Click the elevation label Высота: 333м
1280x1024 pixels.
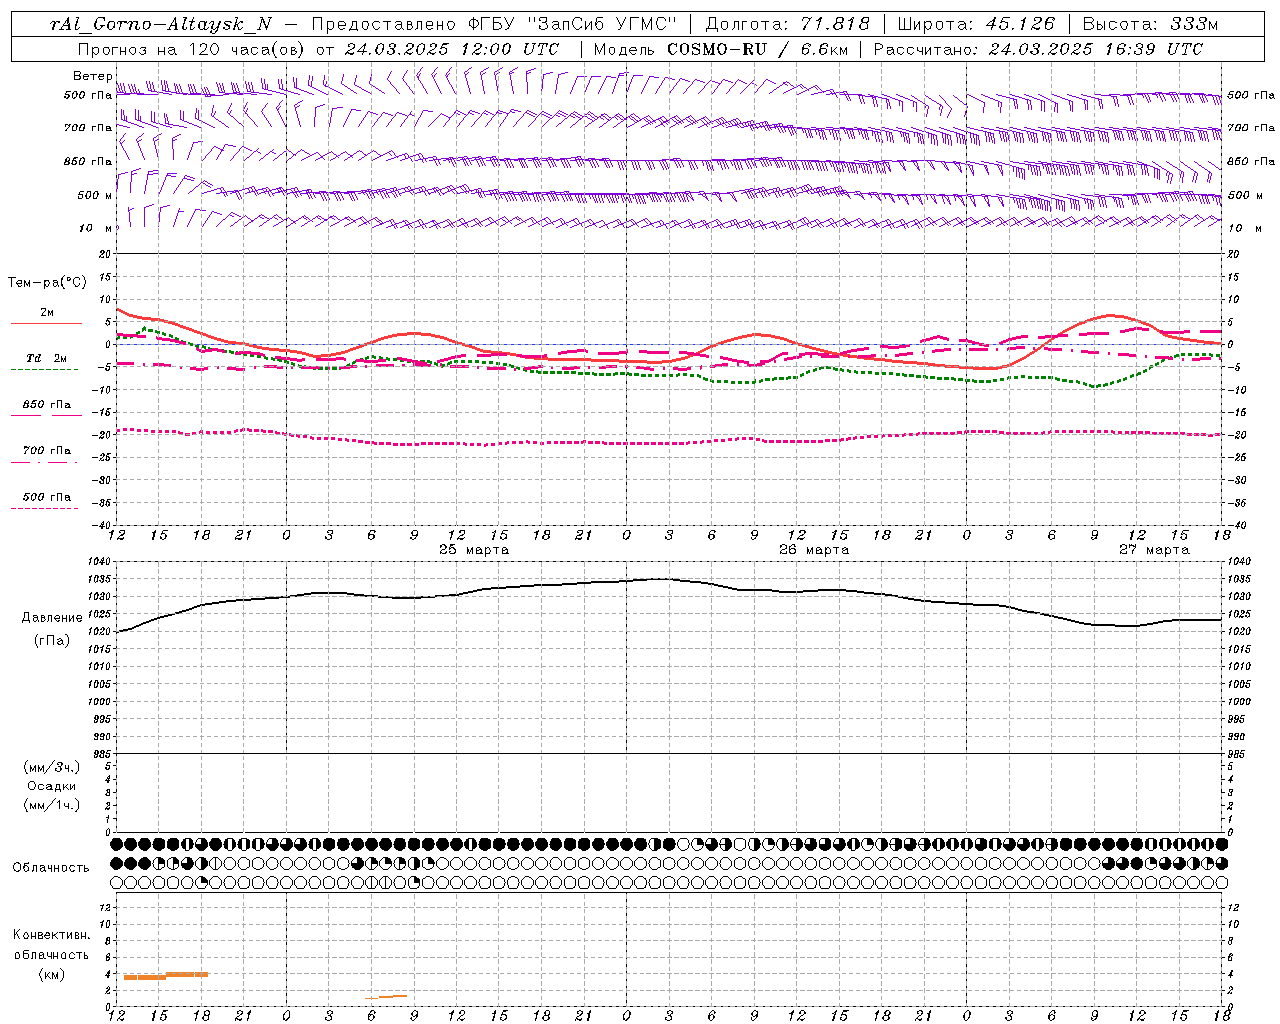pyautogui.click(x=1150, y=24)
